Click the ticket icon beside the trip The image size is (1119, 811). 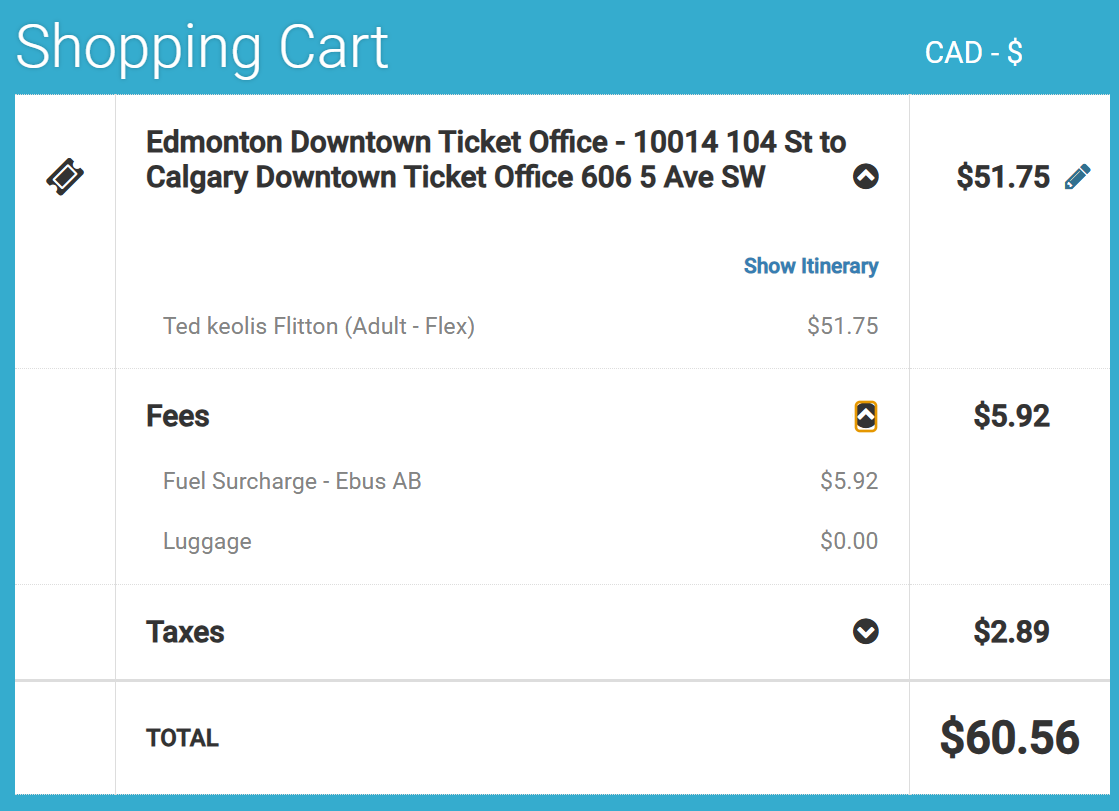click(x=65, y=178)
